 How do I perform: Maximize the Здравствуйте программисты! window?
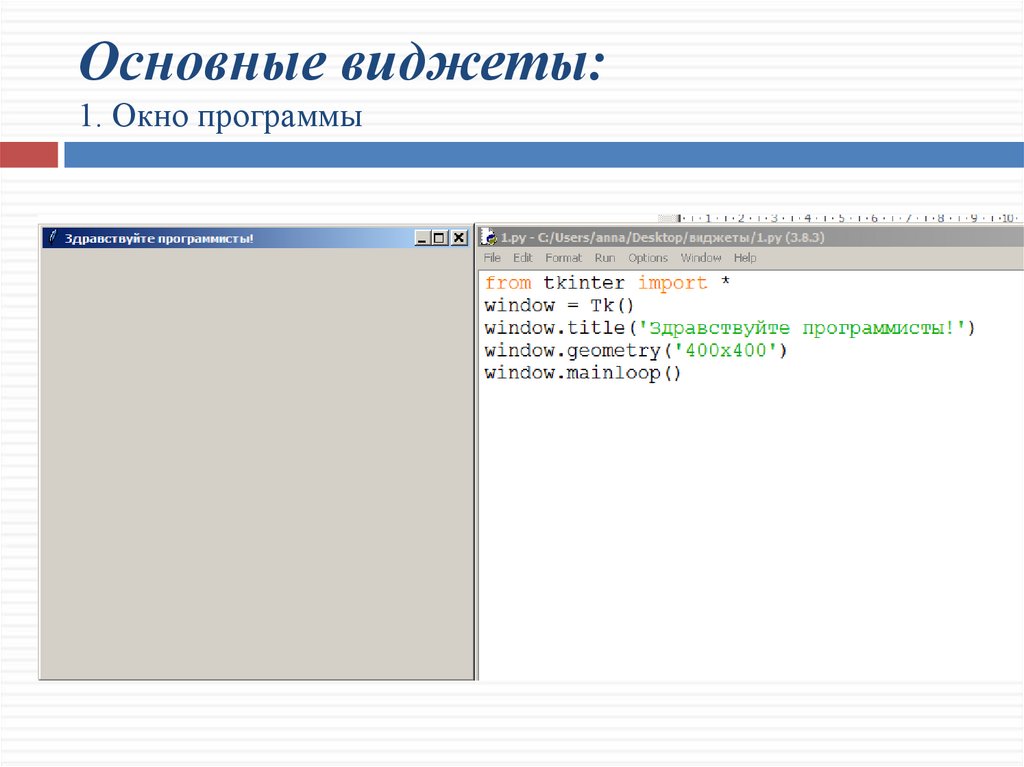[x=440, y=238]
